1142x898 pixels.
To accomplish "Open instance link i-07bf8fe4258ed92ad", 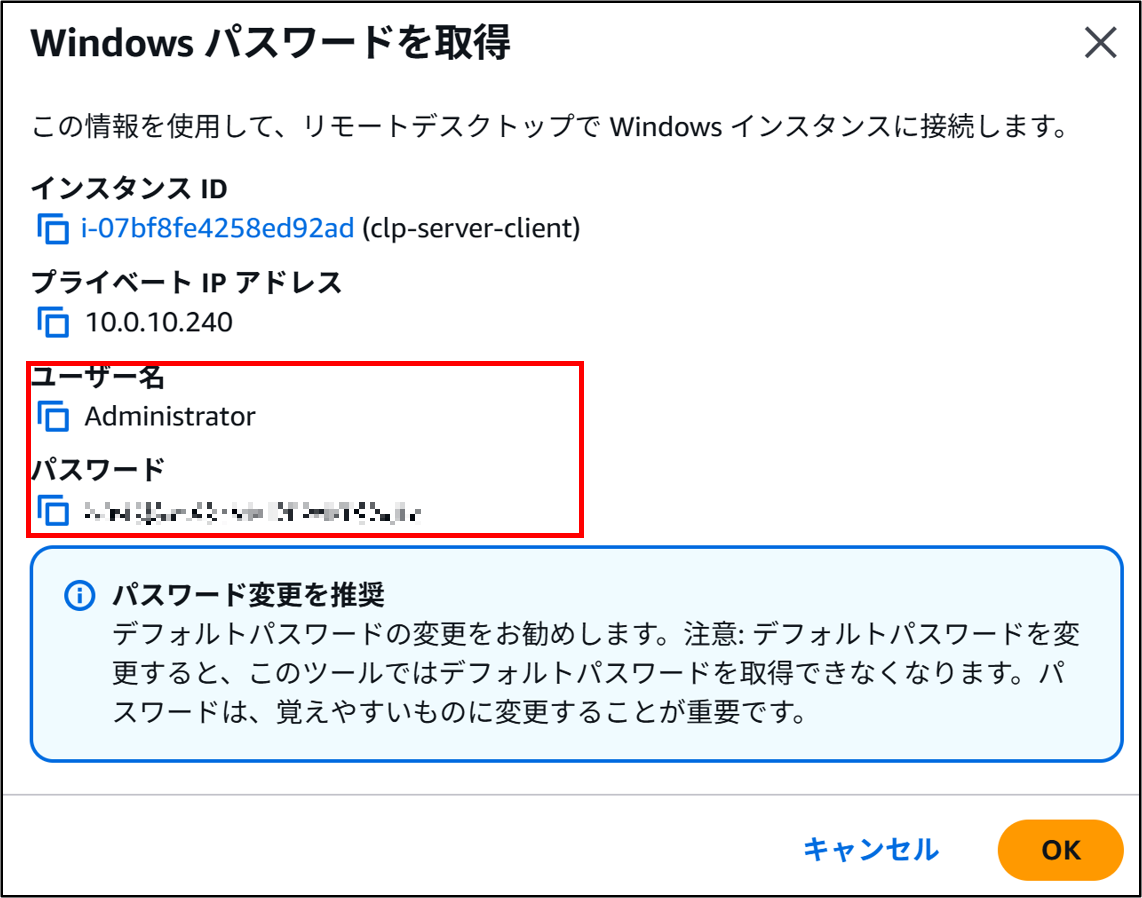I will (218, 229).
